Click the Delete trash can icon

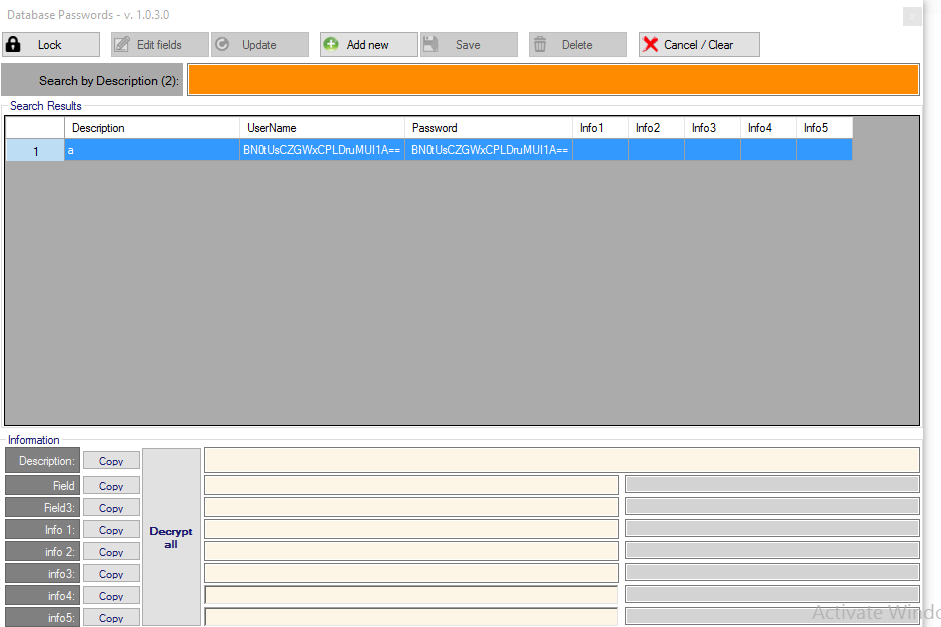point(540,45)
